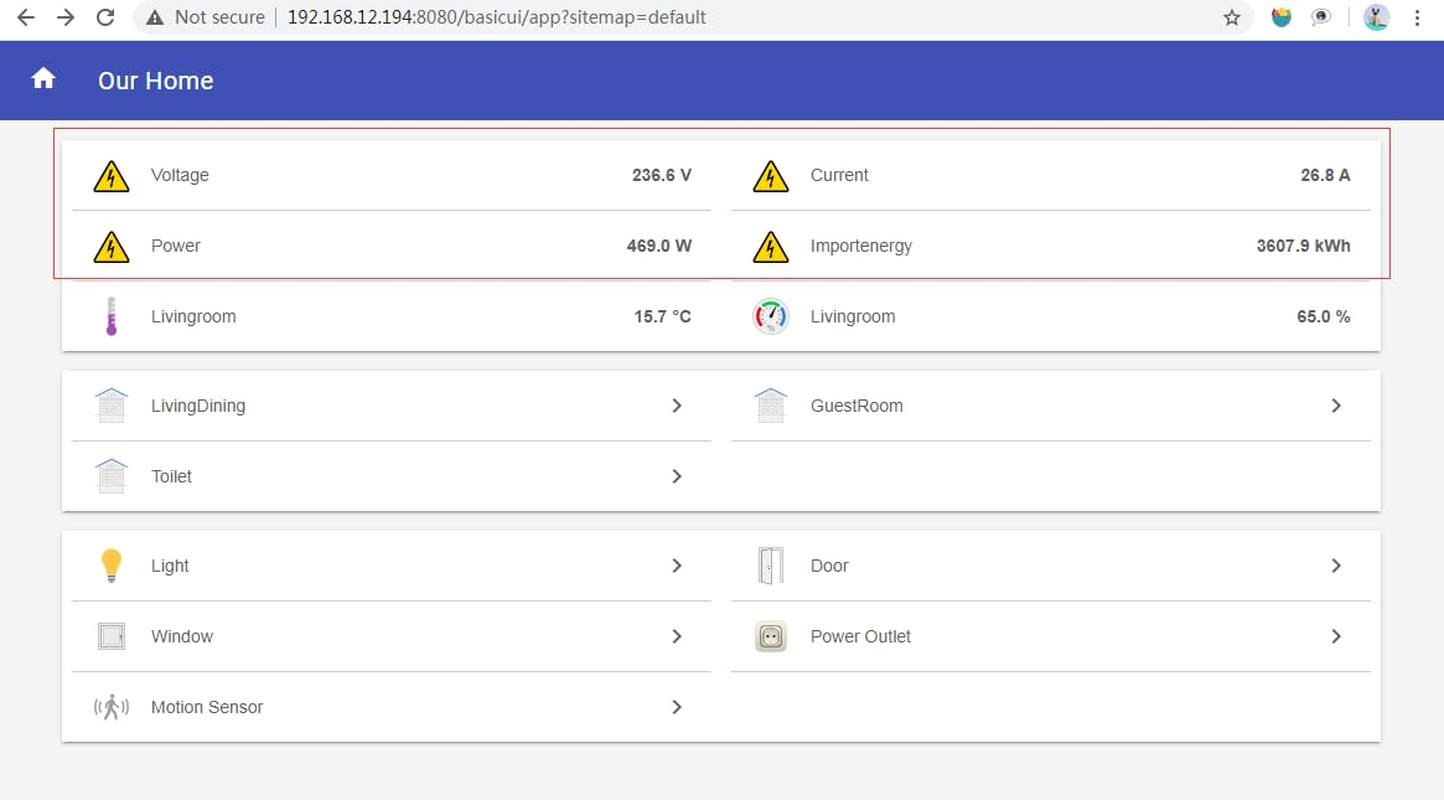1444x800 pixels.
Task: Click the Window frame icon
Action: (111, 637)
